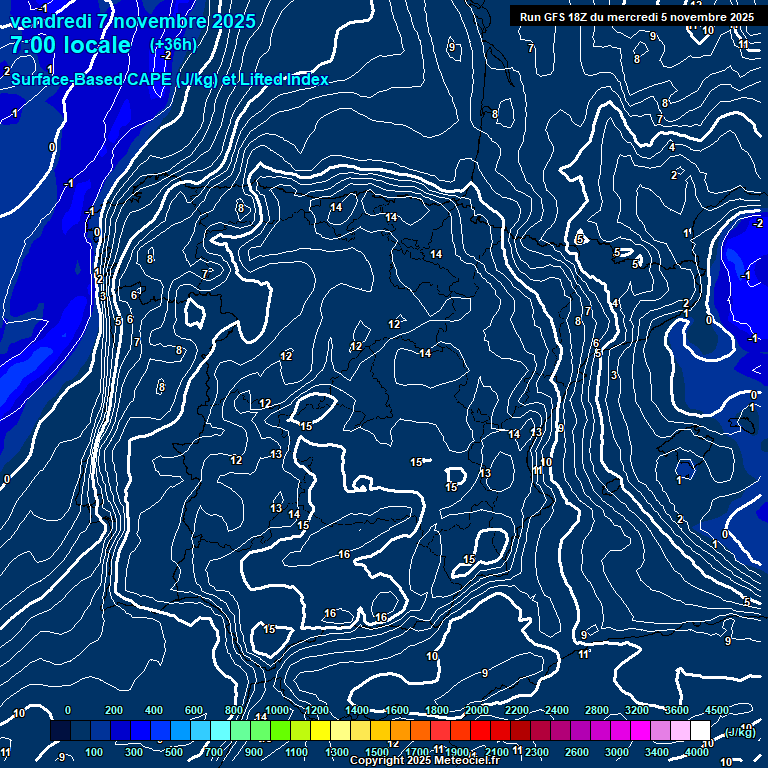This screenshot has width=768, height=768.
Task: Click the '1000' legend label
Action: [277, 710]
